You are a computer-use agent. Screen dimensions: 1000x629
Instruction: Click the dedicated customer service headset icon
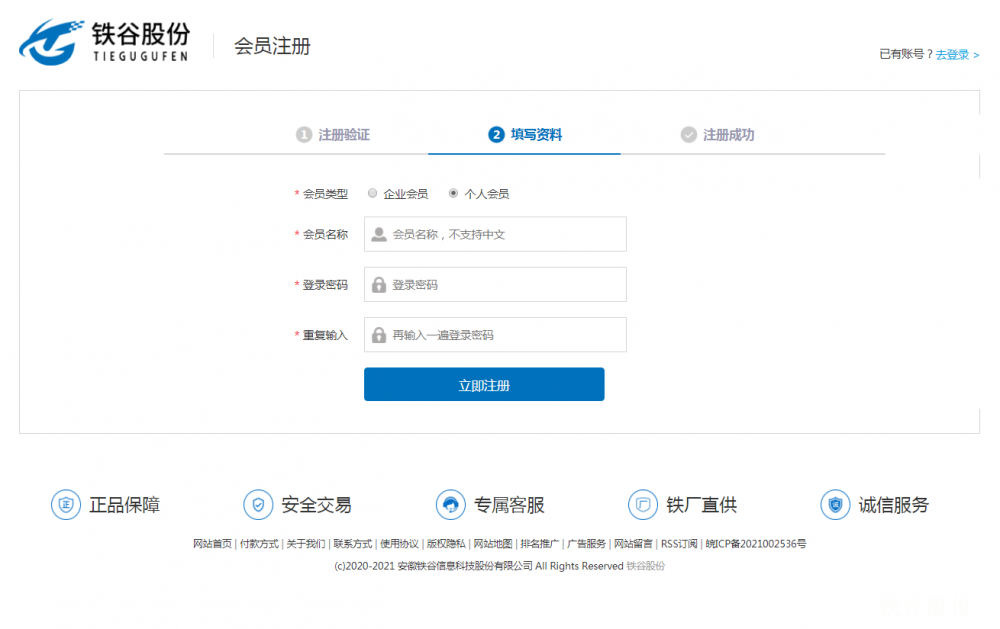click(x=451, y=505)
